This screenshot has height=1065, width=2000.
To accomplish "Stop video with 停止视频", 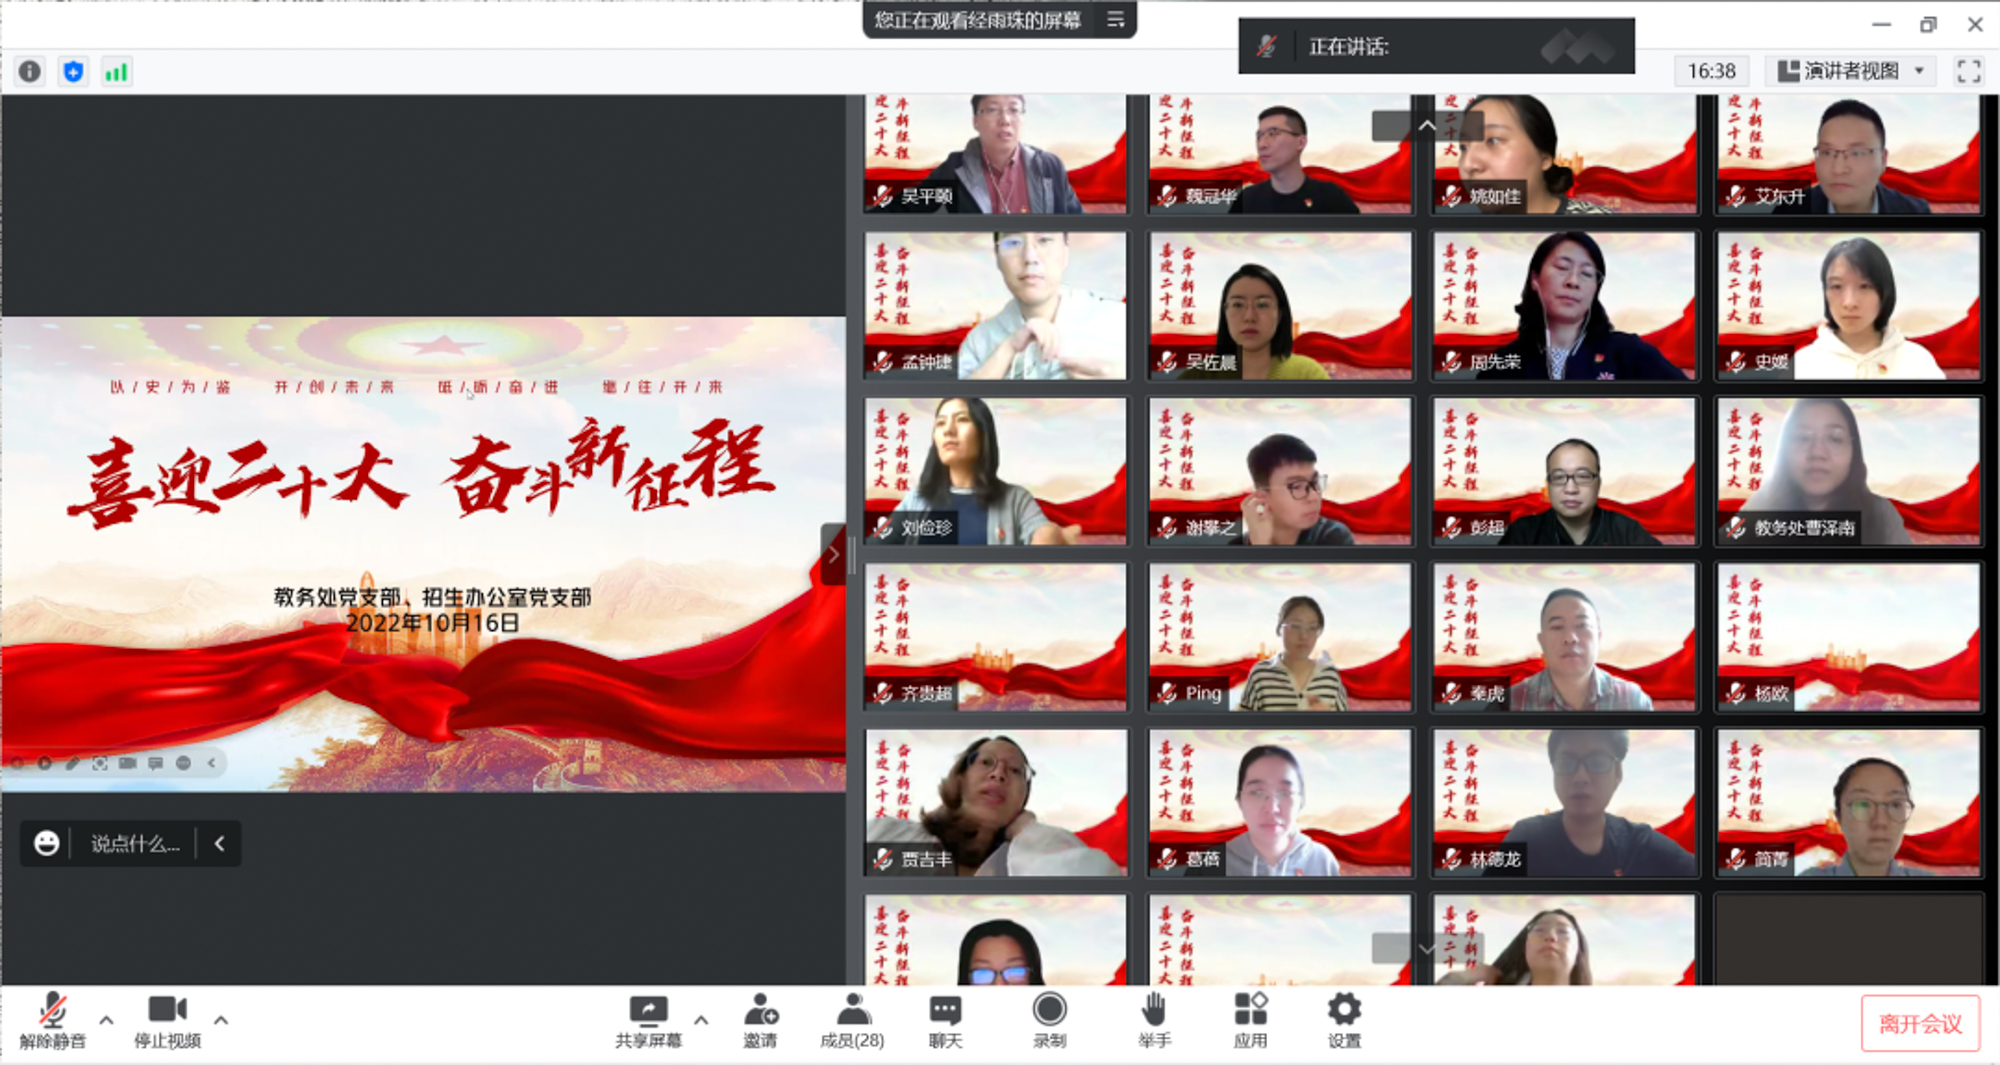I will 167,1020.
